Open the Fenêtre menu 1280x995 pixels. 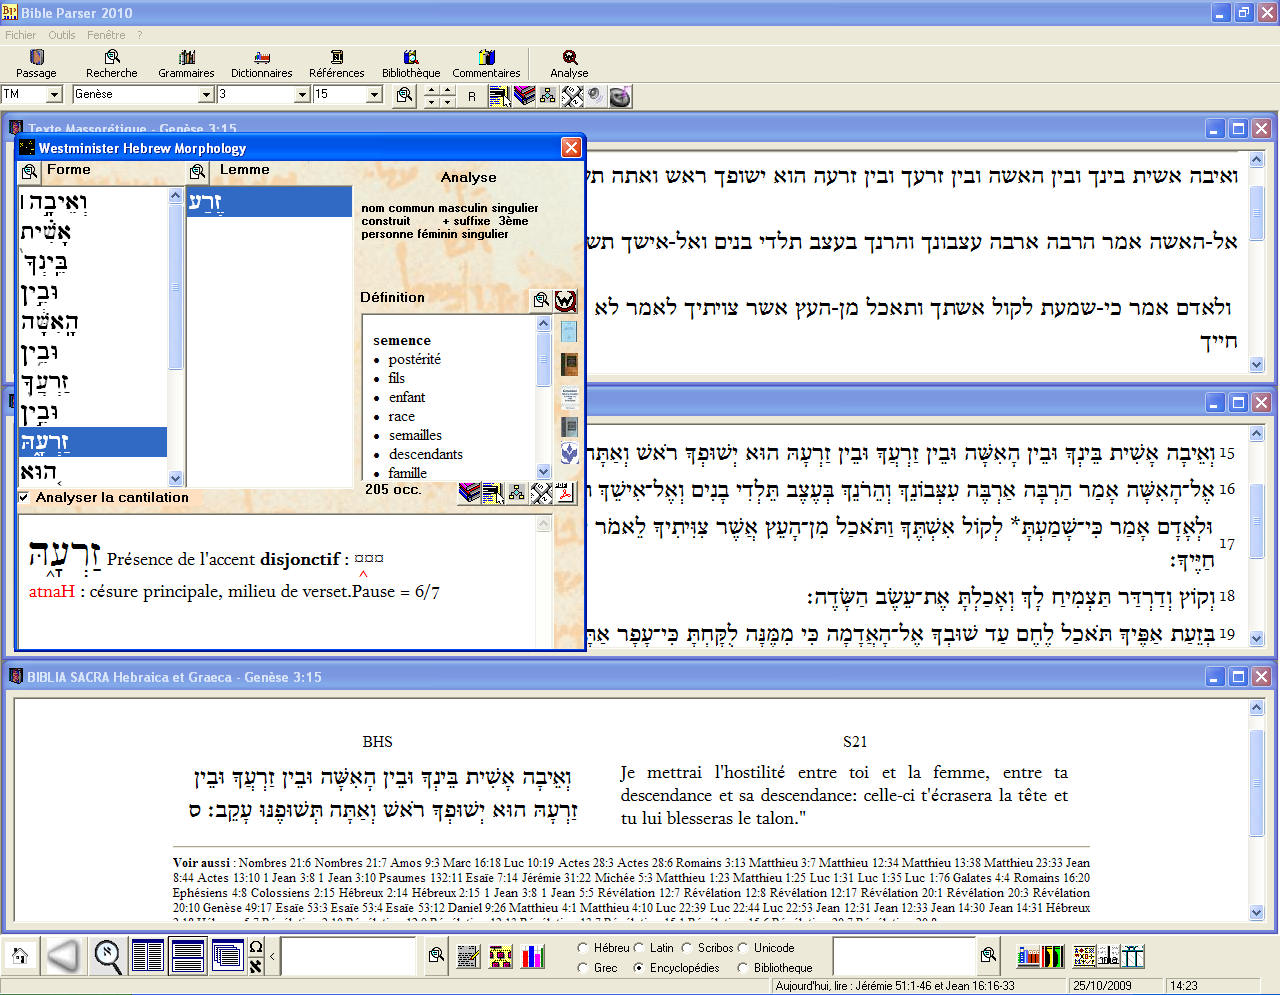pyautogui.click(x=106, y=35)
